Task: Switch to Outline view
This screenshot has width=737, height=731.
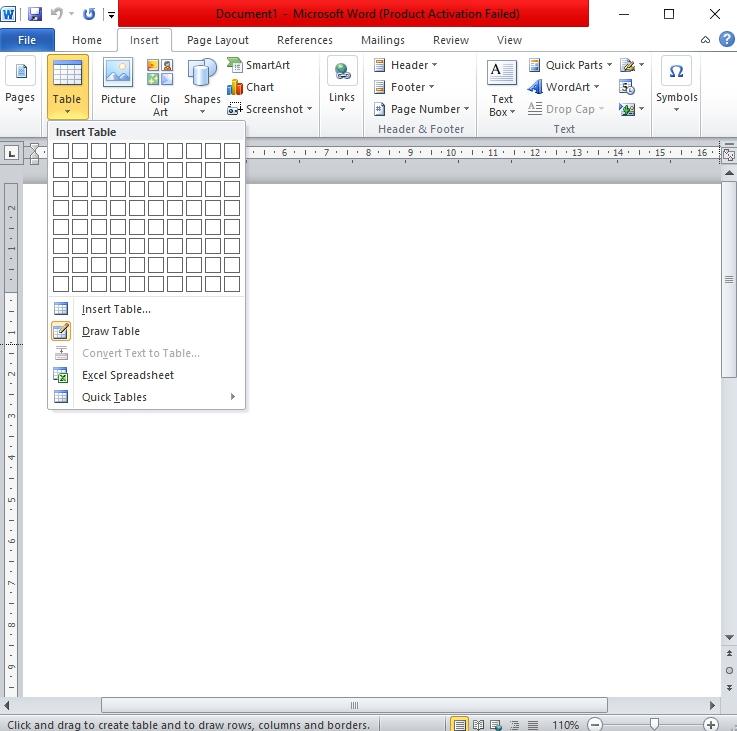Action: pyautogui.click(x=515, y=724)
